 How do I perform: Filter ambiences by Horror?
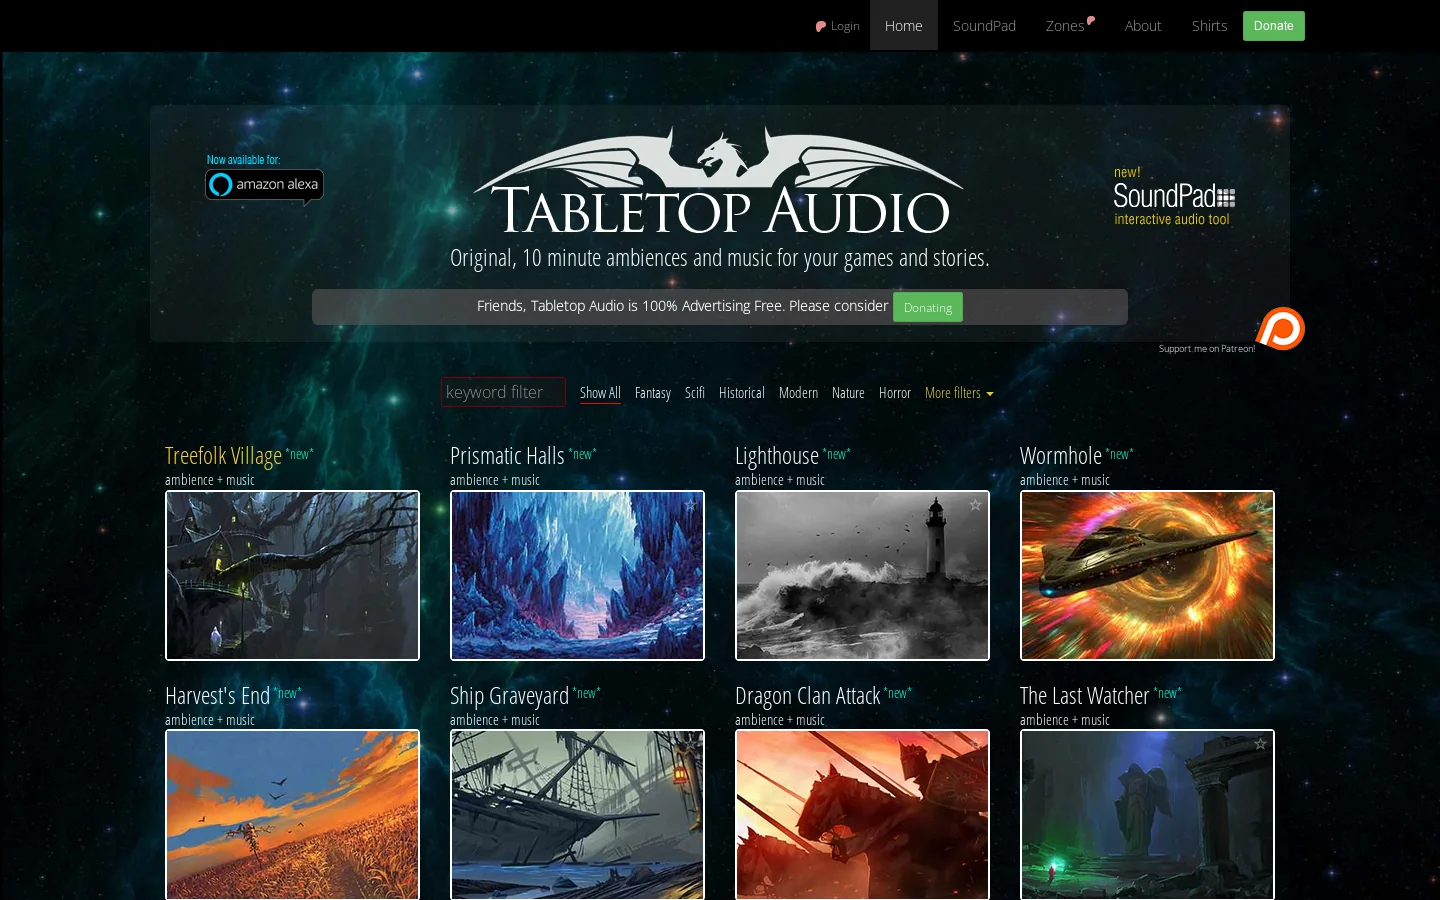(x=895, y=393)
